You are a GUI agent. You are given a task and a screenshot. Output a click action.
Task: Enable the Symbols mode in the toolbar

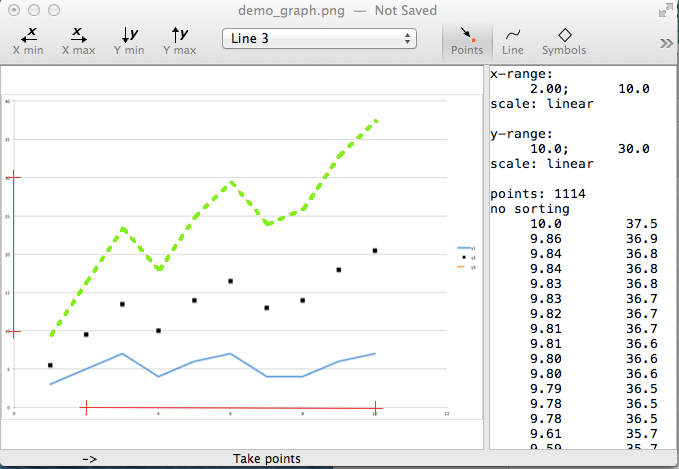[x=564, y=40]
